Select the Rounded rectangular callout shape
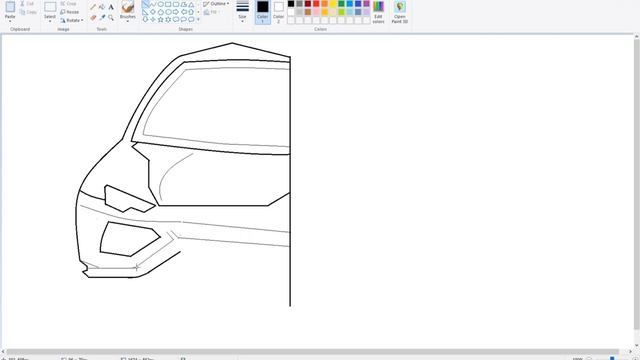Image resolution: width=640 pixels, height=360 pixels. click(x=176, y=20)
